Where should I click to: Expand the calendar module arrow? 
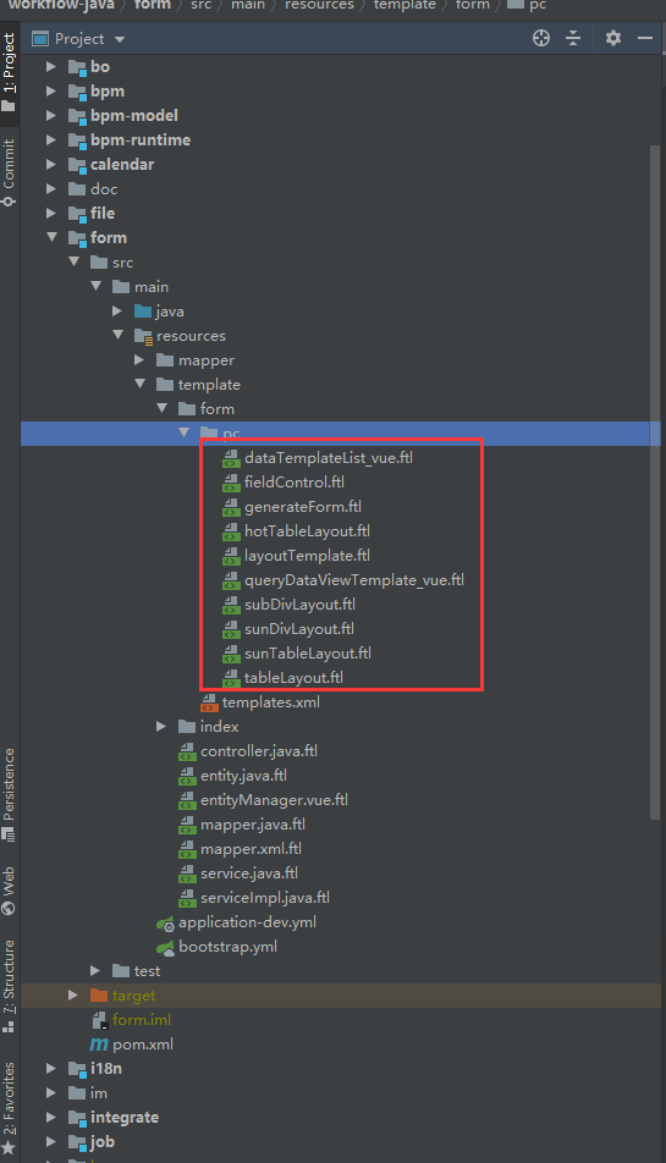pos(51,165)
